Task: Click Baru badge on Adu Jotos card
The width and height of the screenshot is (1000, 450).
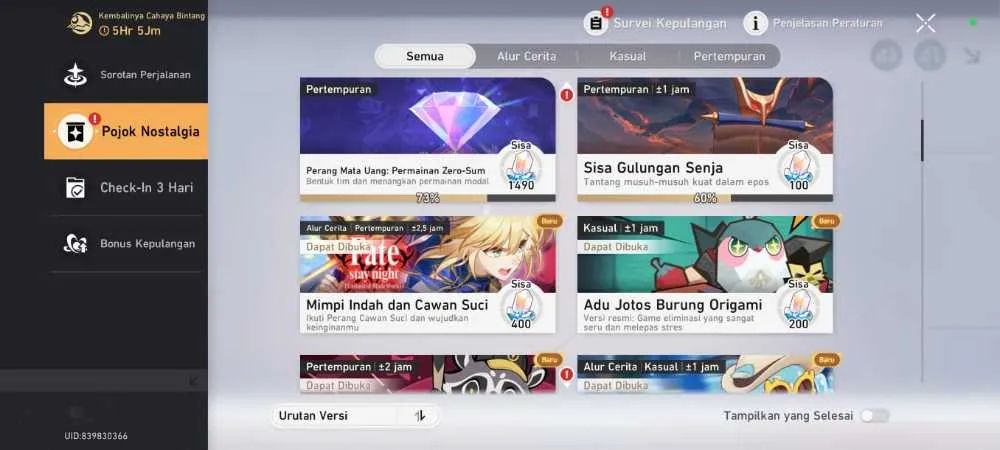Action: 826,221
